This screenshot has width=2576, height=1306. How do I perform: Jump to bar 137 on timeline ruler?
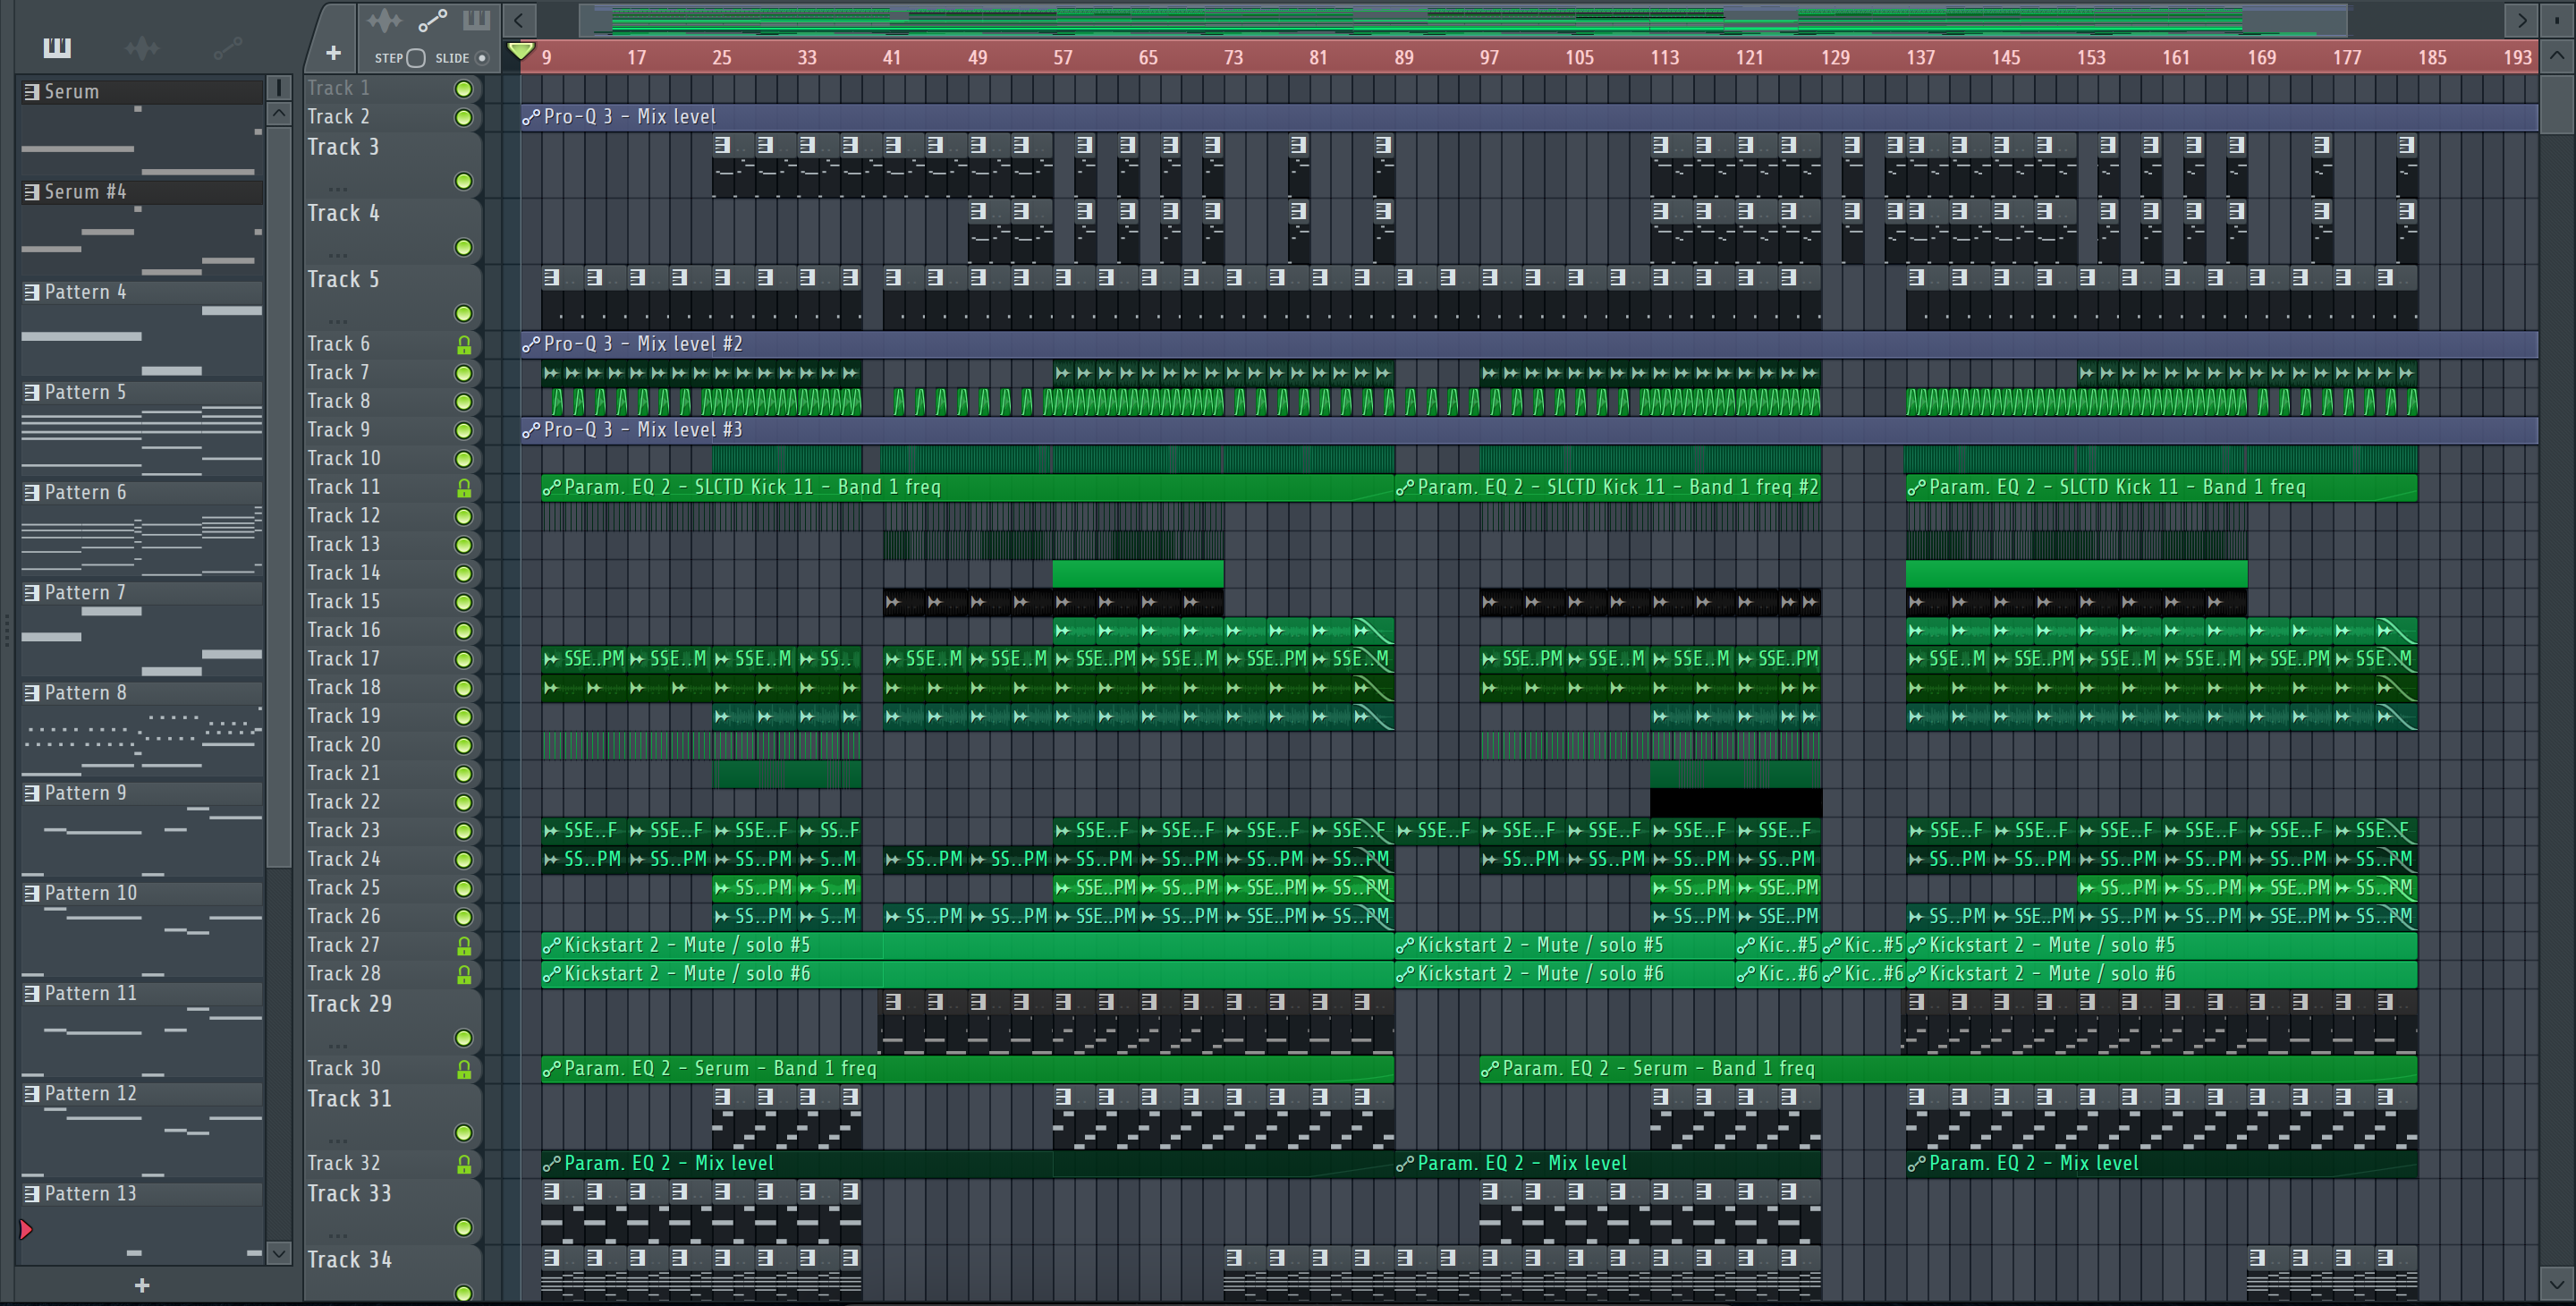click(x=1920, y=58)
